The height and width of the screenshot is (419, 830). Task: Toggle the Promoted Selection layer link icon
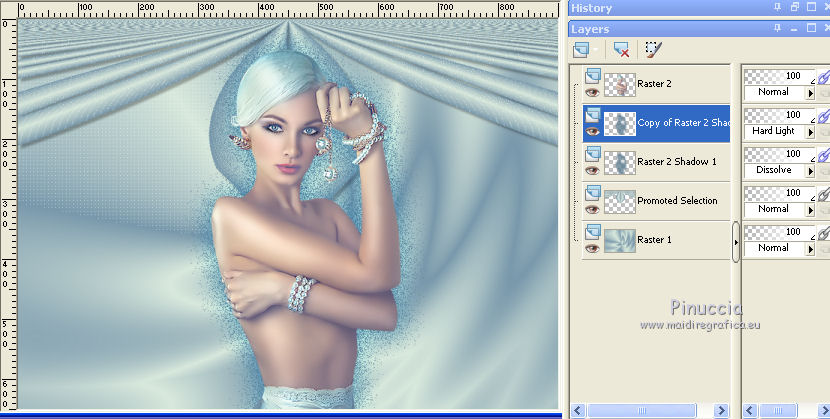coord(823,196)
